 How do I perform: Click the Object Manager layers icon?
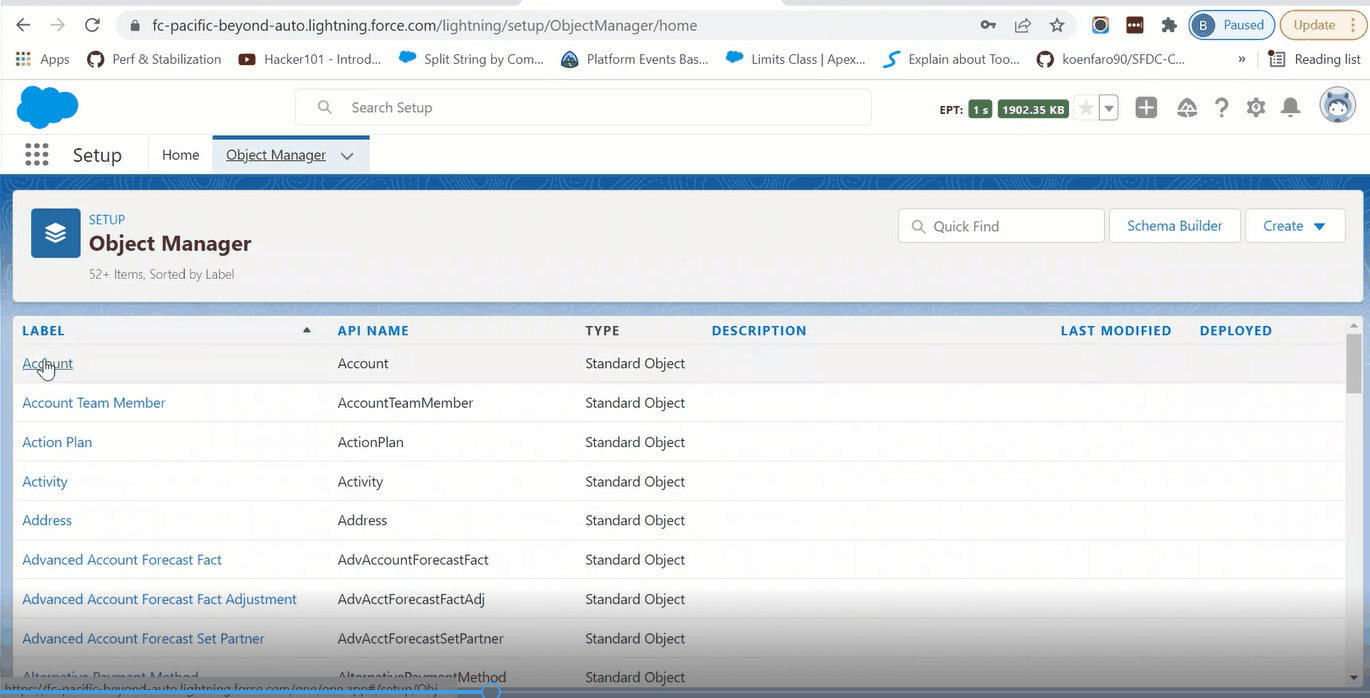pyautogui.click(x=56, y=233)
